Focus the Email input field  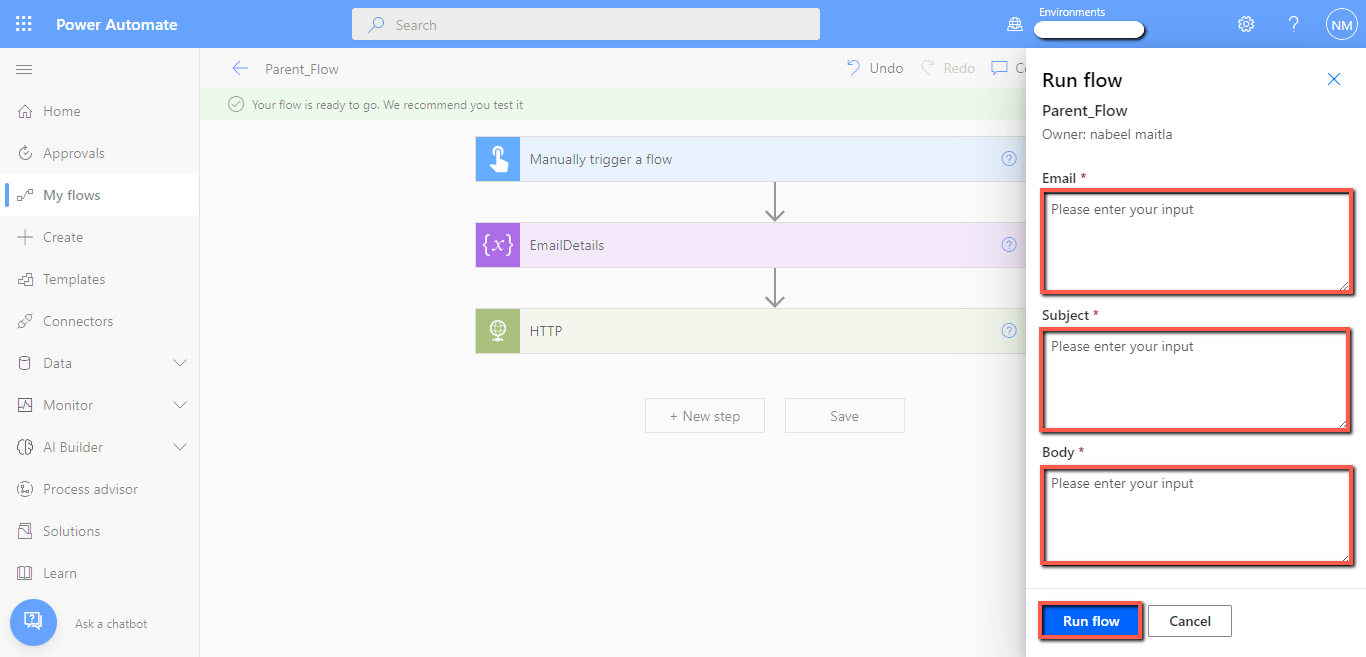[x=1197, y=242]
